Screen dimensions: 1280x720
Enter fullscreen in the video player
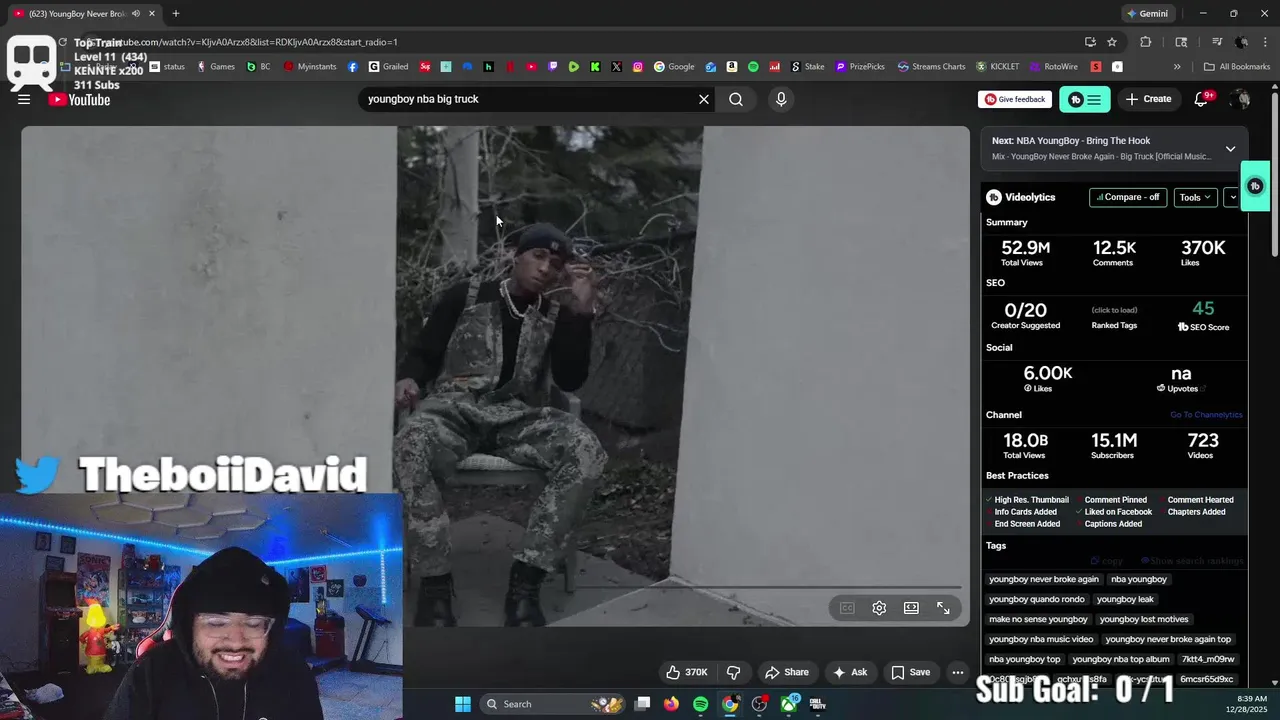point(943,608)
